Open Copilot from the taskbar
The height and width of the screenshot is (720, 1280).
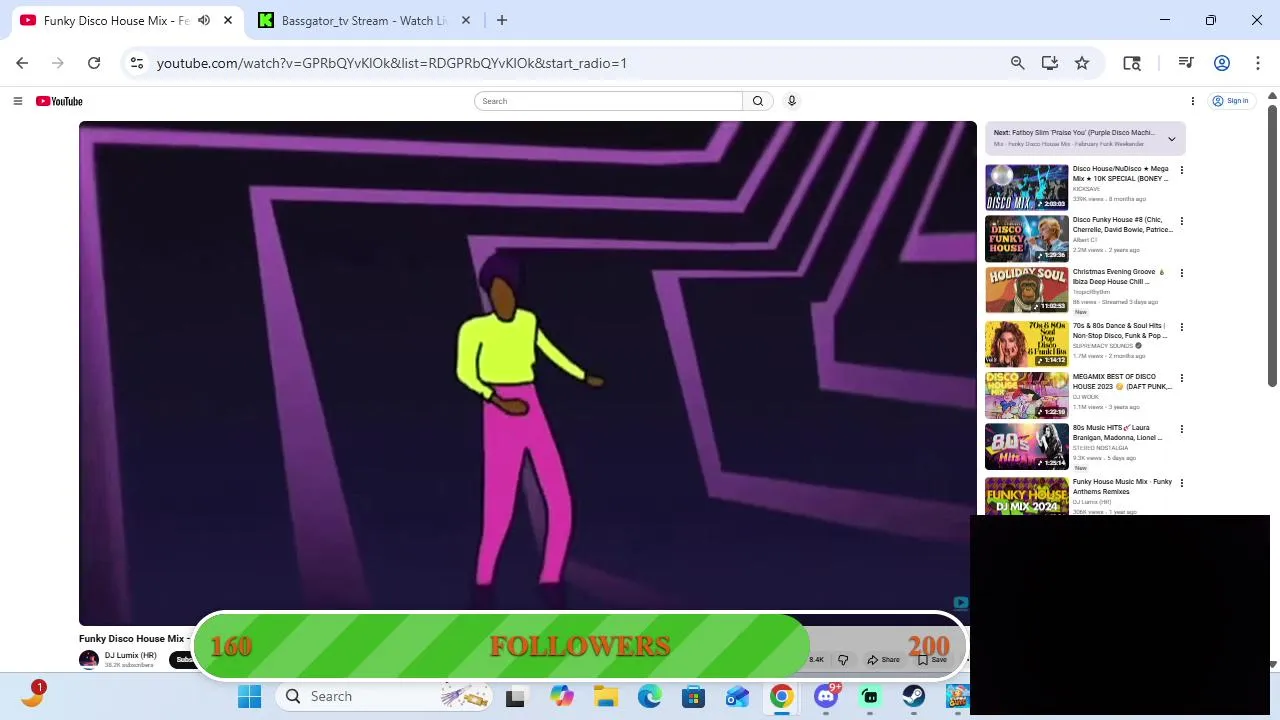(561, 696)
